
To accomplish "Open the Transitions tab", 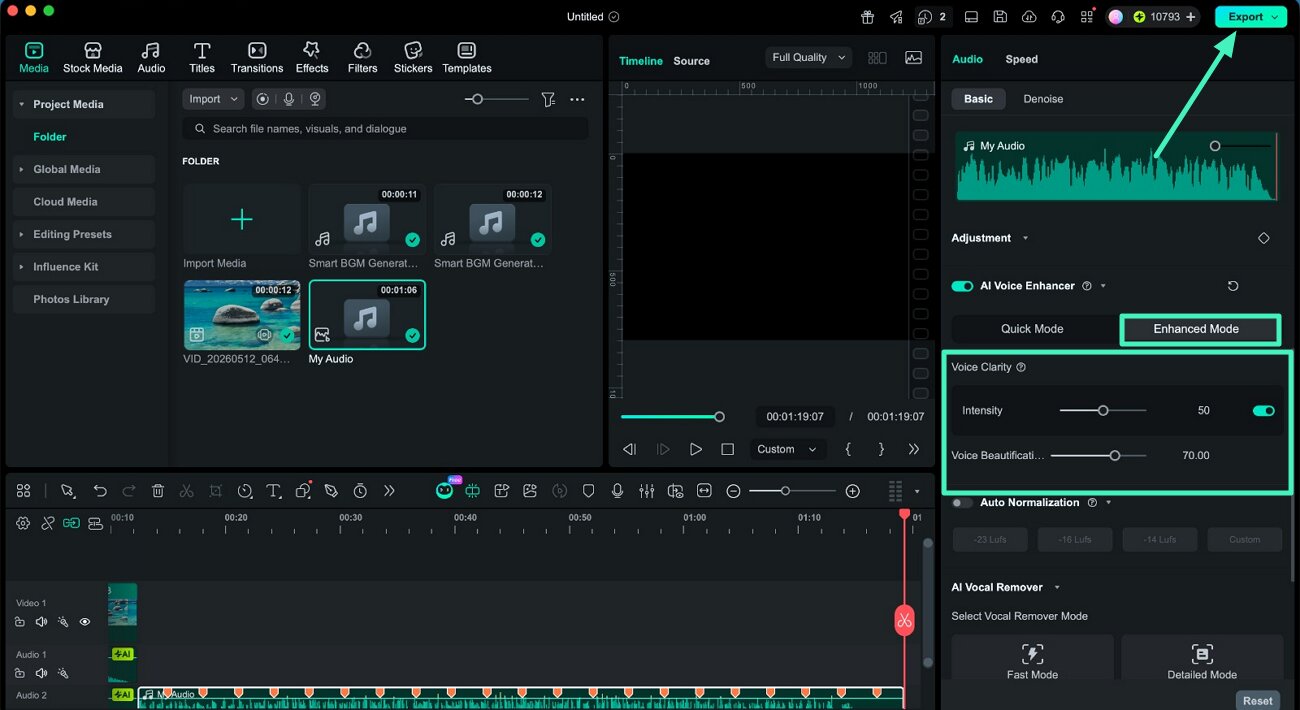I will pos(257,58).
